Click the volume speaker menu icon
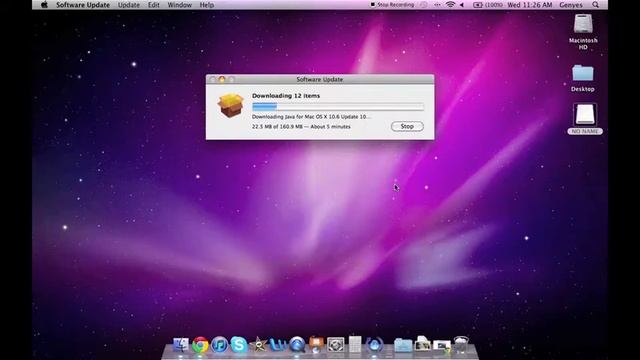The image size is (640, 360). pyautogui.click(x=462, y=5)
